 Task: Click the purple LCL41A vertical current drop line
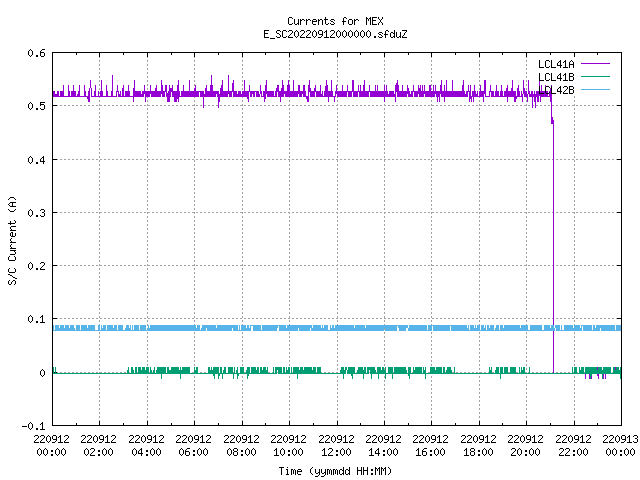point(553,245)
